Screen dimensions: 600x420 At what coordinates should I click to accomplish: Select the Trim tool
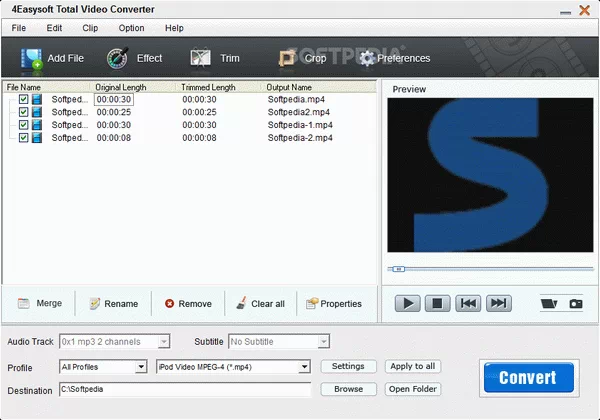[202, 58]
